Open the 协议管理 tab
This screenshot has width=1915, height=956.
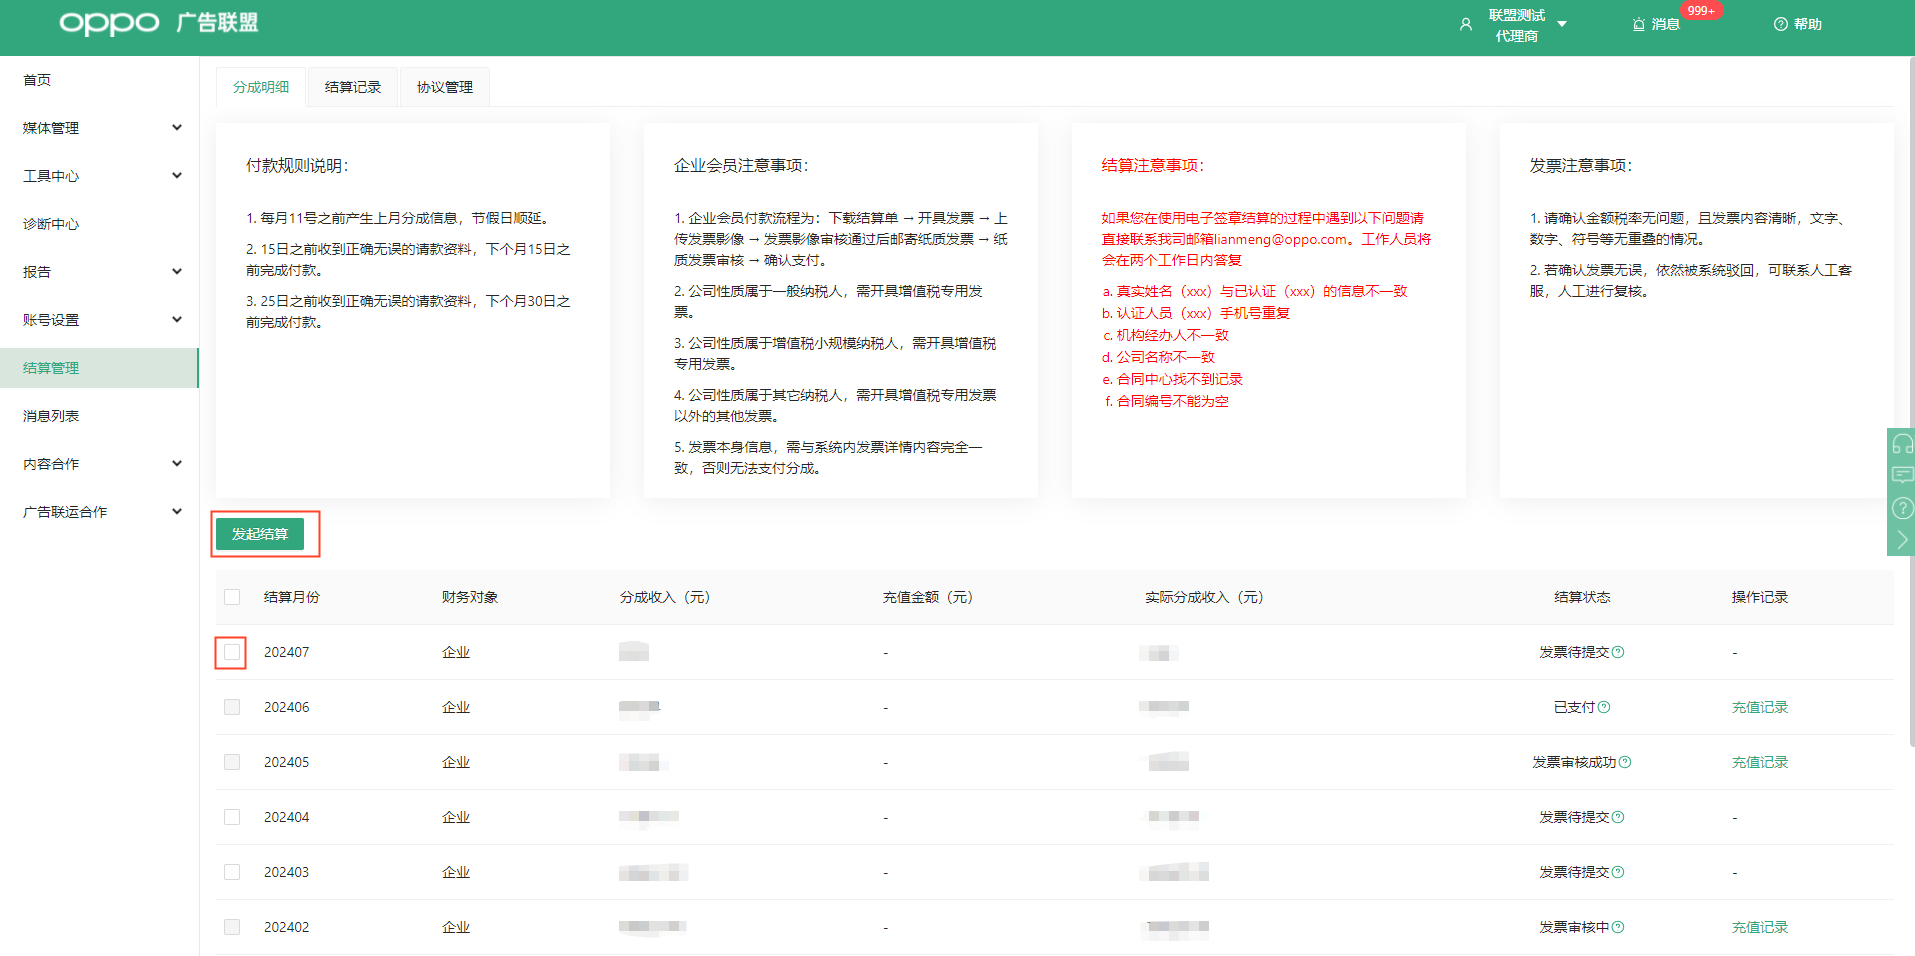[445, 87]
